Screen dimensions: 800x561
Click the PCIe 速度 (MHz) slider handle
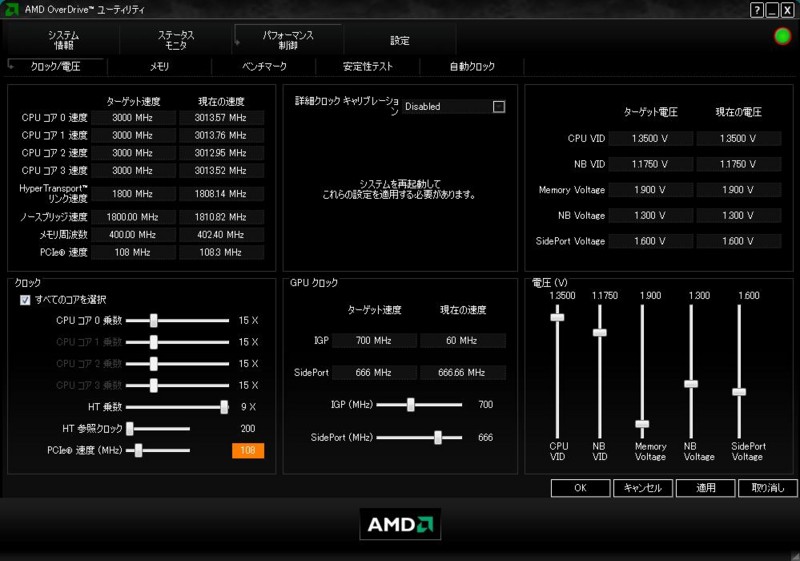pos(138,450)
